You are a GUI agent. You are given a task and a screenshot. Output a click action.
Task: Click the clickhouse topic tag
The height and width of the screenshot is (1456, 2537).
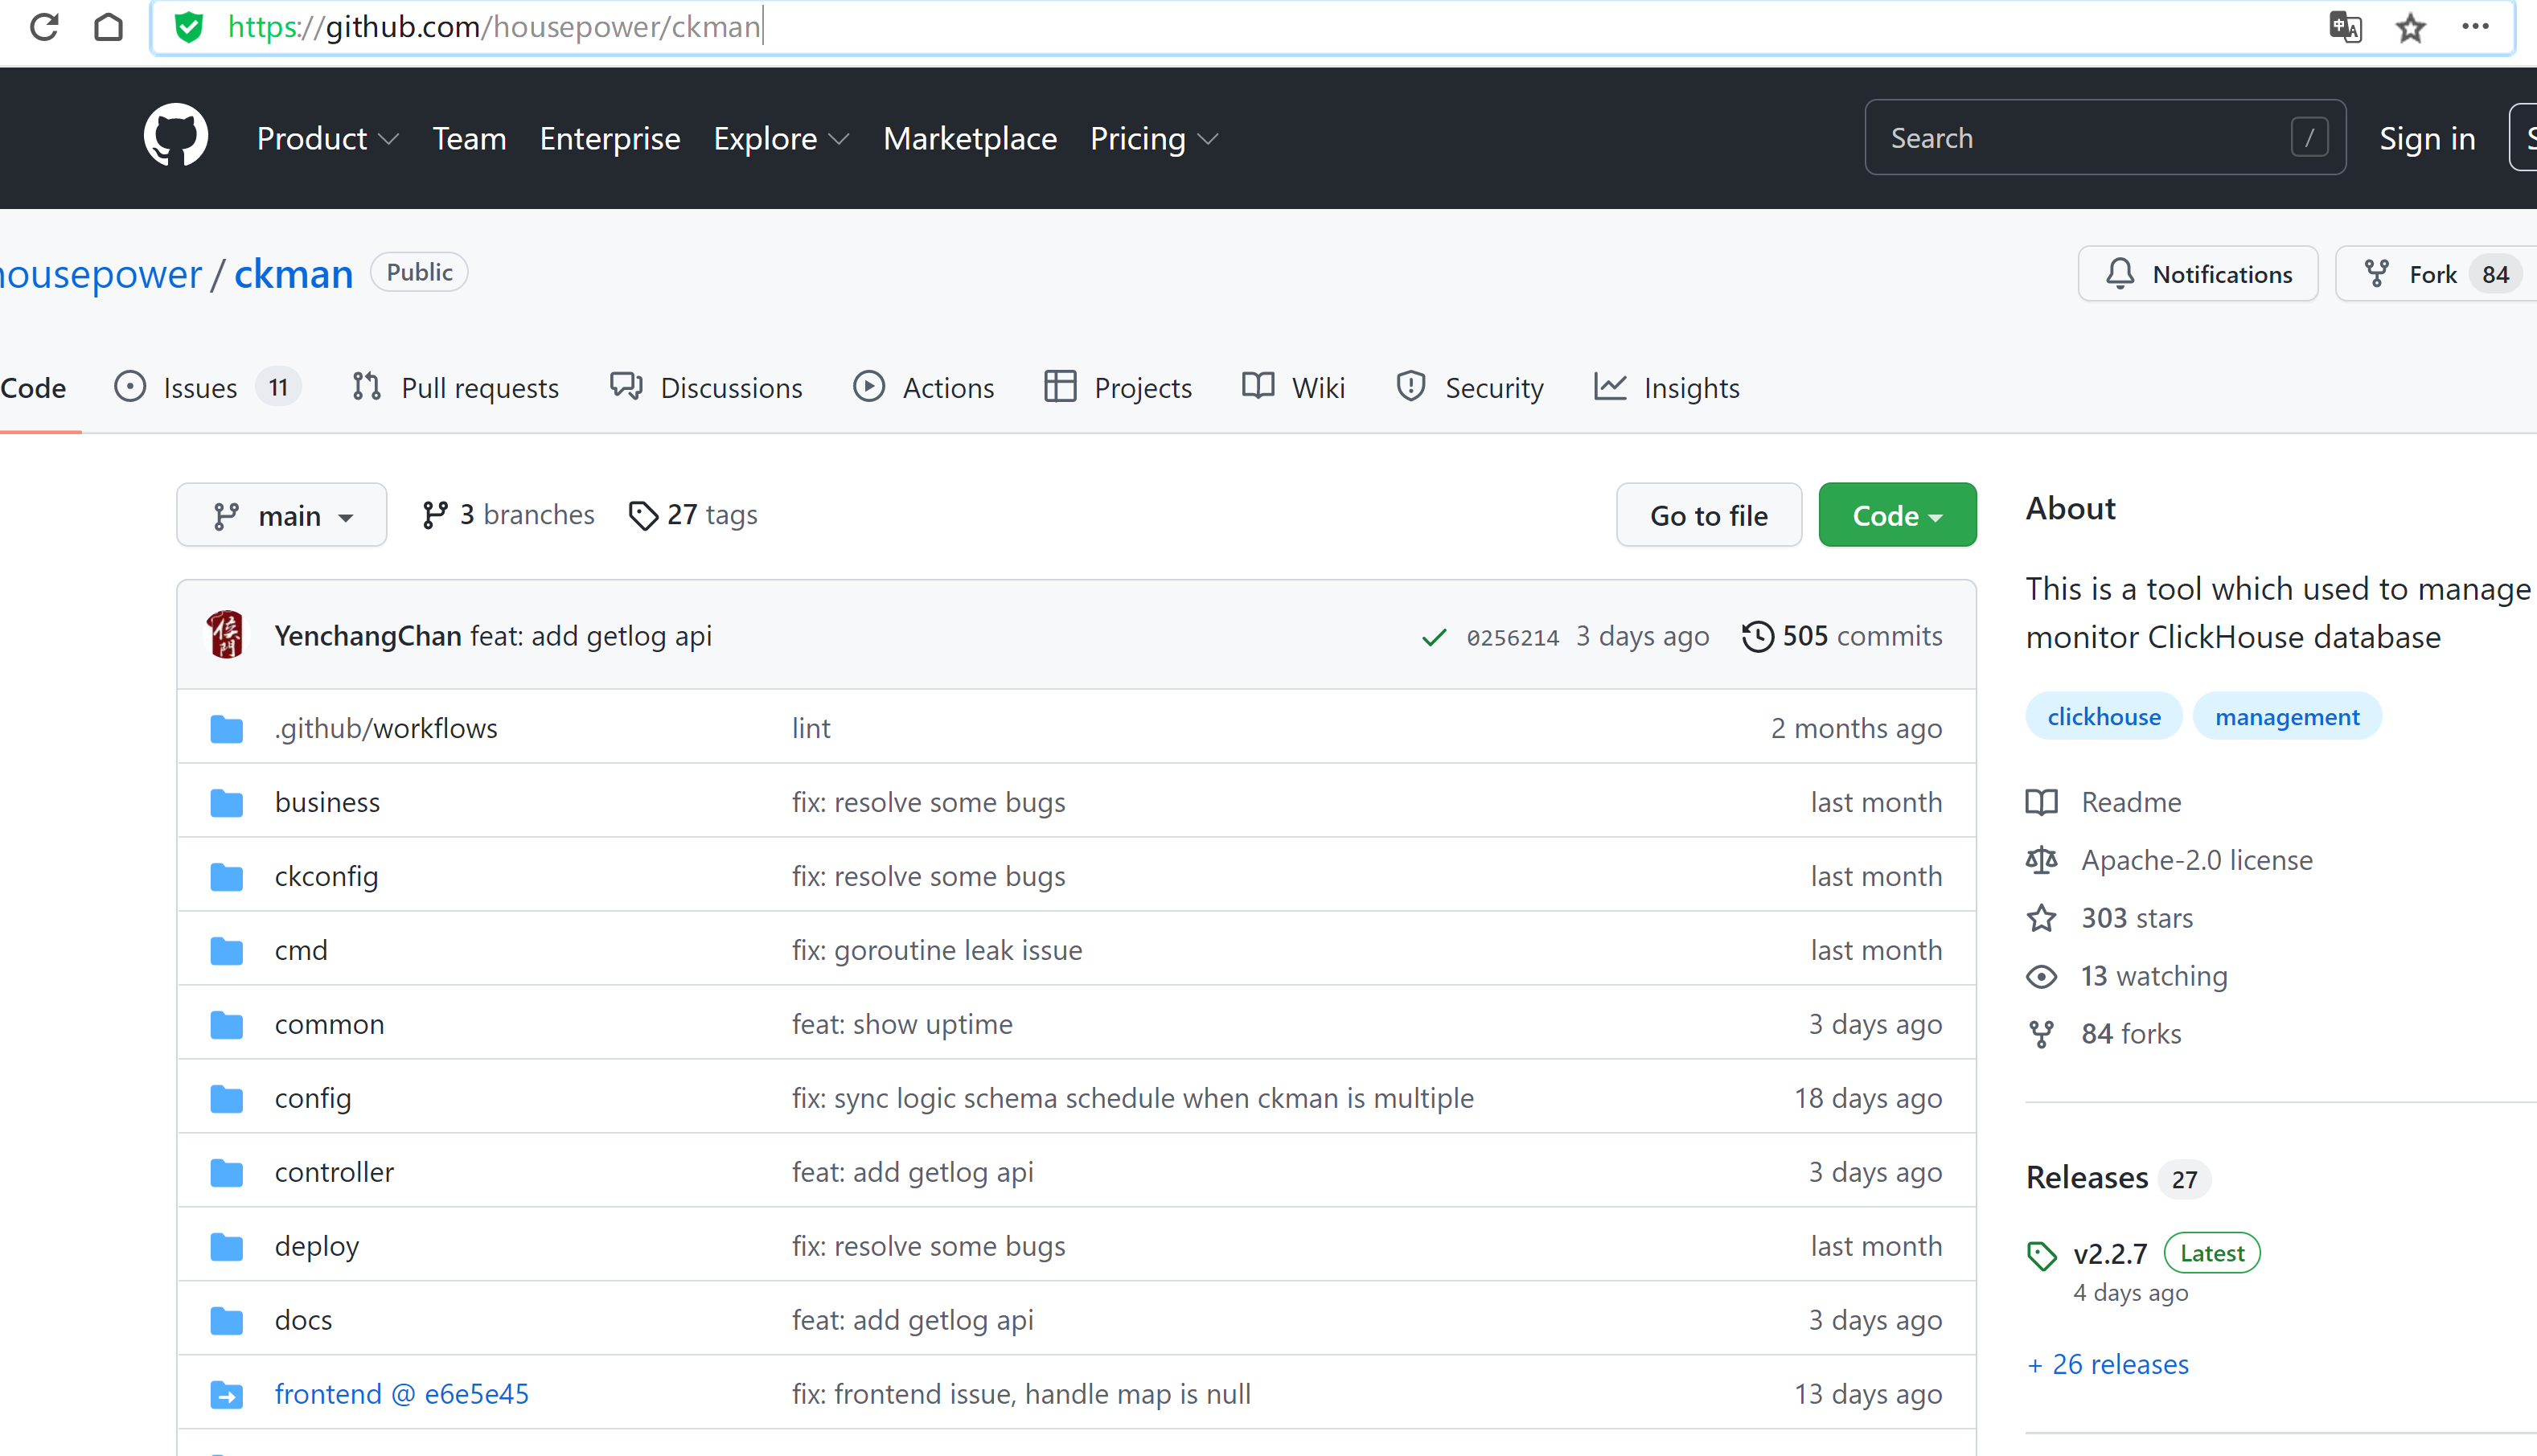tap(2104, 717)
